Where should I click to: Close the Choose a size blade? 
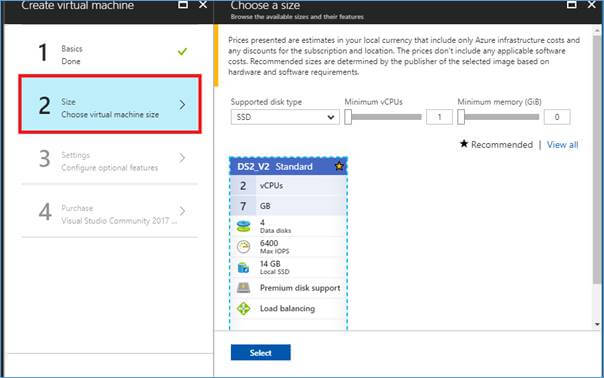point(592,5)
